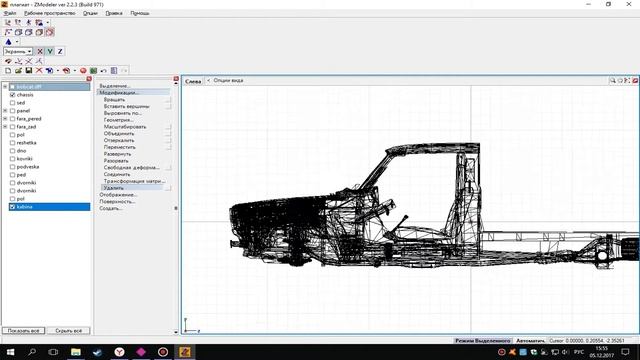Click the highlighted red selected-mode icon
The height and width of the screenshot is (360, 640).
pos(50,32)
